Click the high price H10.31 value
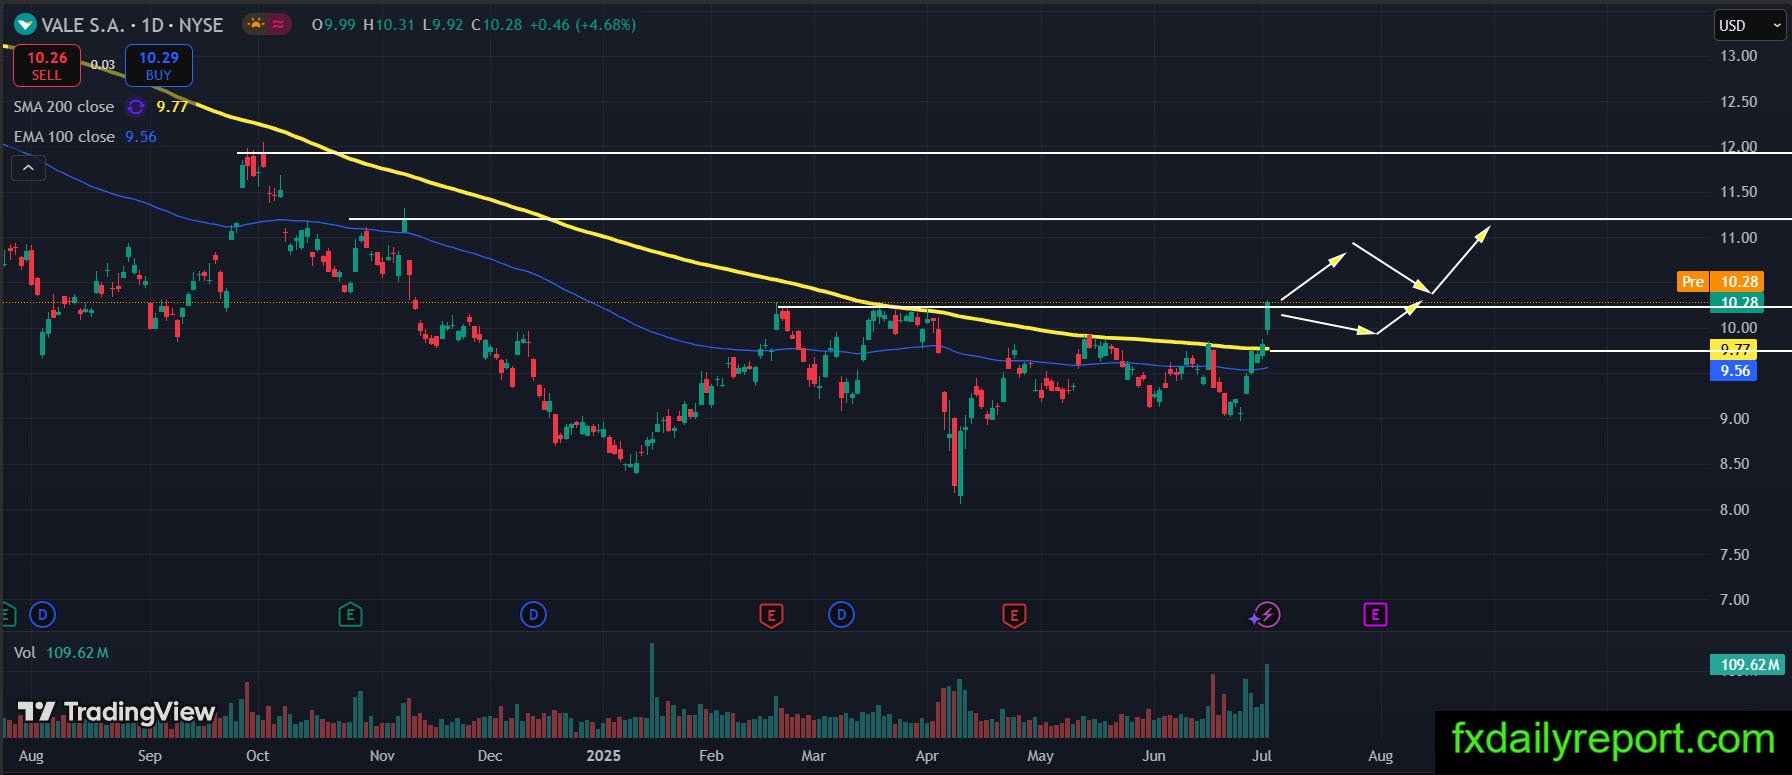The image size is (1792, 775). [389, 25]
